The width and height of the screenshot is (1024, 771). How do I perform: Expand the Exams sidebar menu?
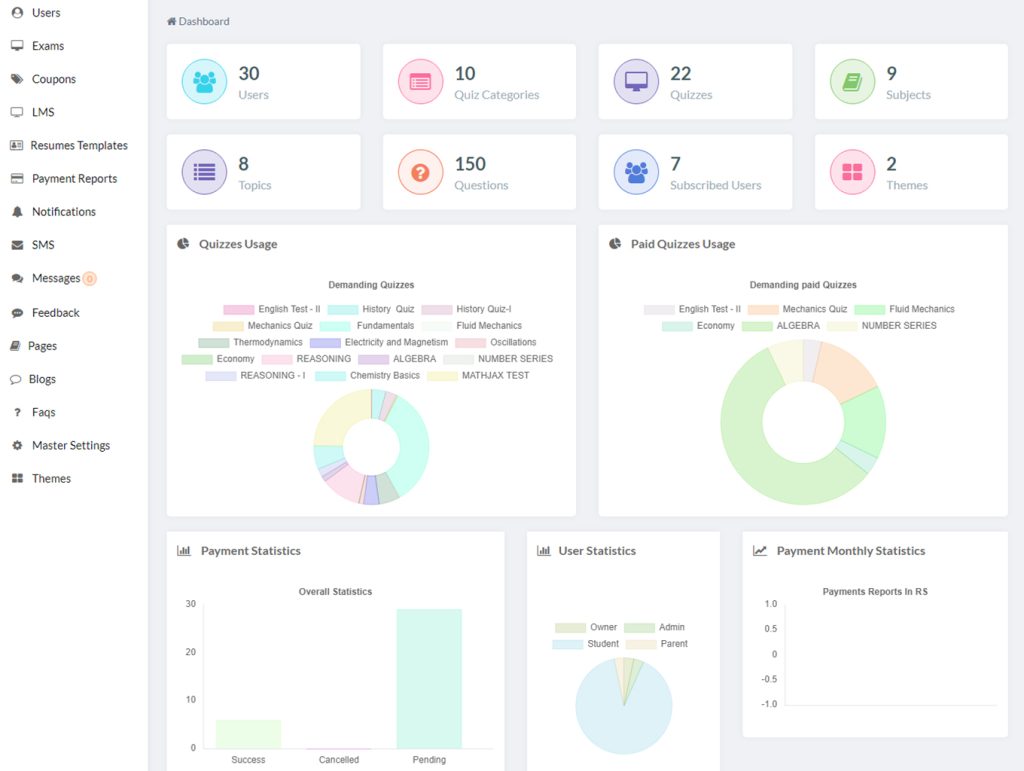click(47, 46)
